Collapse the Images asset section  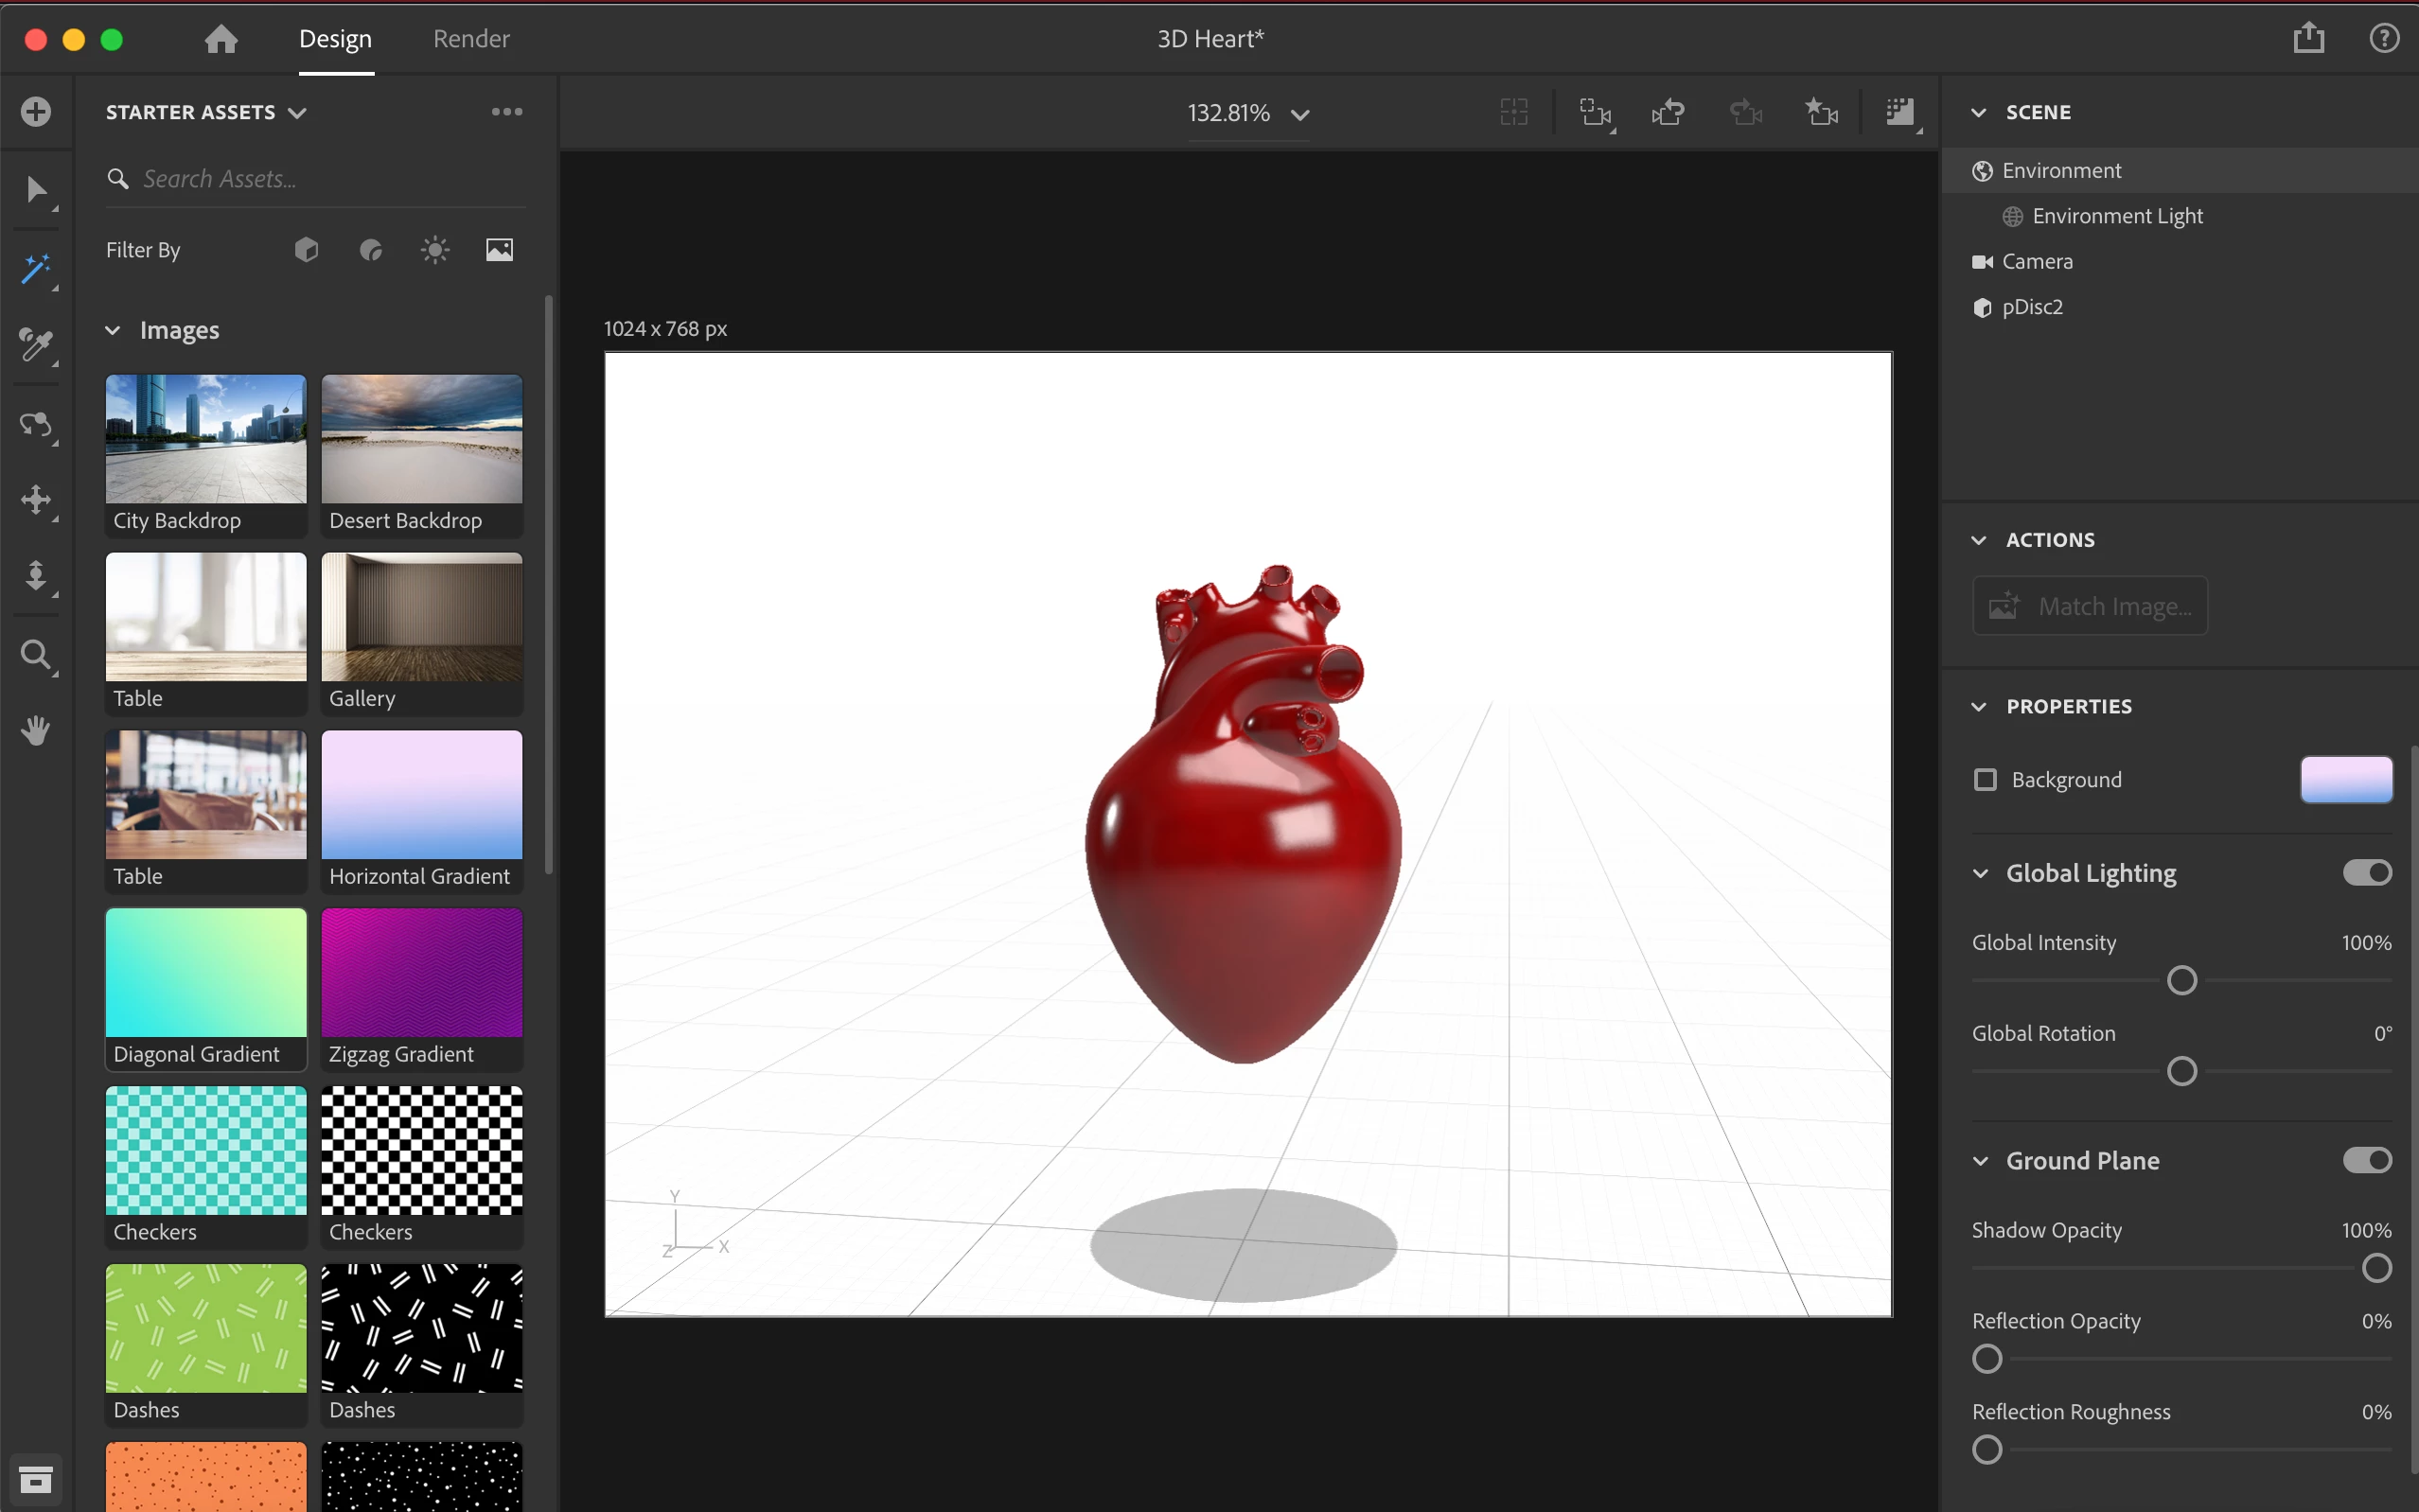pyautogui.click(x=113, y=330)
